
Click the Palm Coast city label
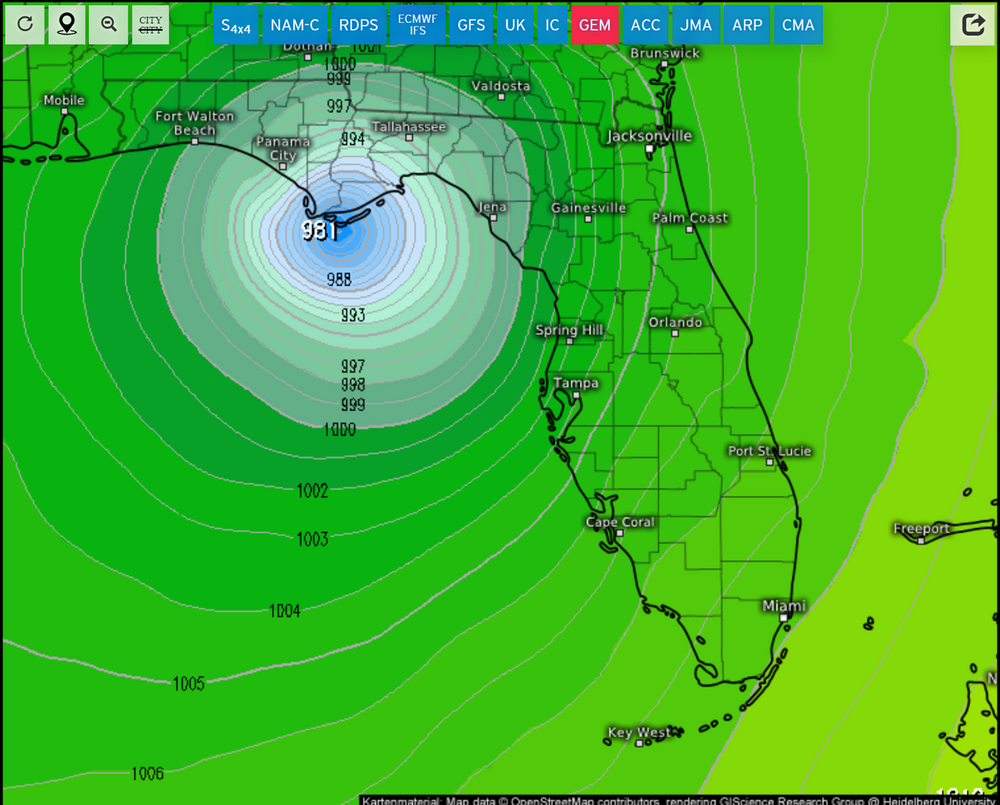[690, 218]
